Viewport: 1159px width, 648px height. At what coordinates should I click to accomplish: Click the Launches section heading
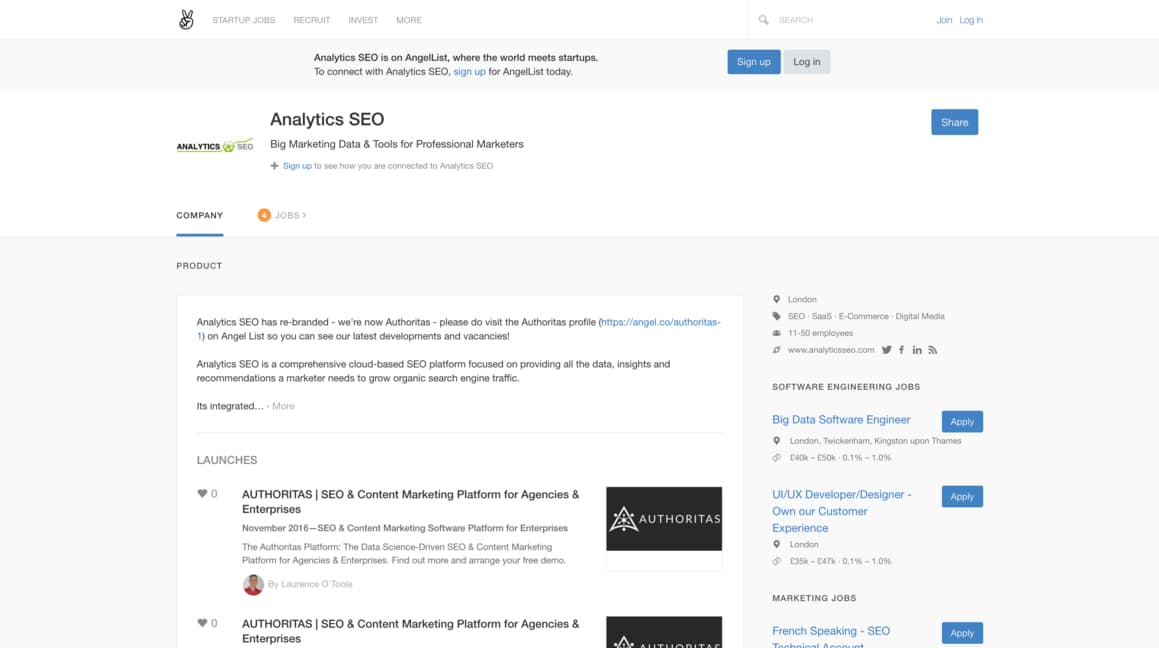click(227, 460)
